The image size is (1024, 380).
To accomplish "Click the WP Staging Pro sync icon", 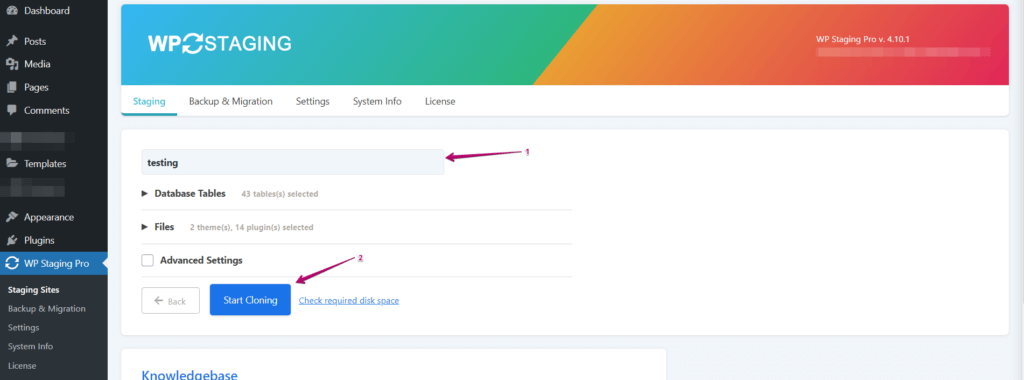I will coord(12,264).
